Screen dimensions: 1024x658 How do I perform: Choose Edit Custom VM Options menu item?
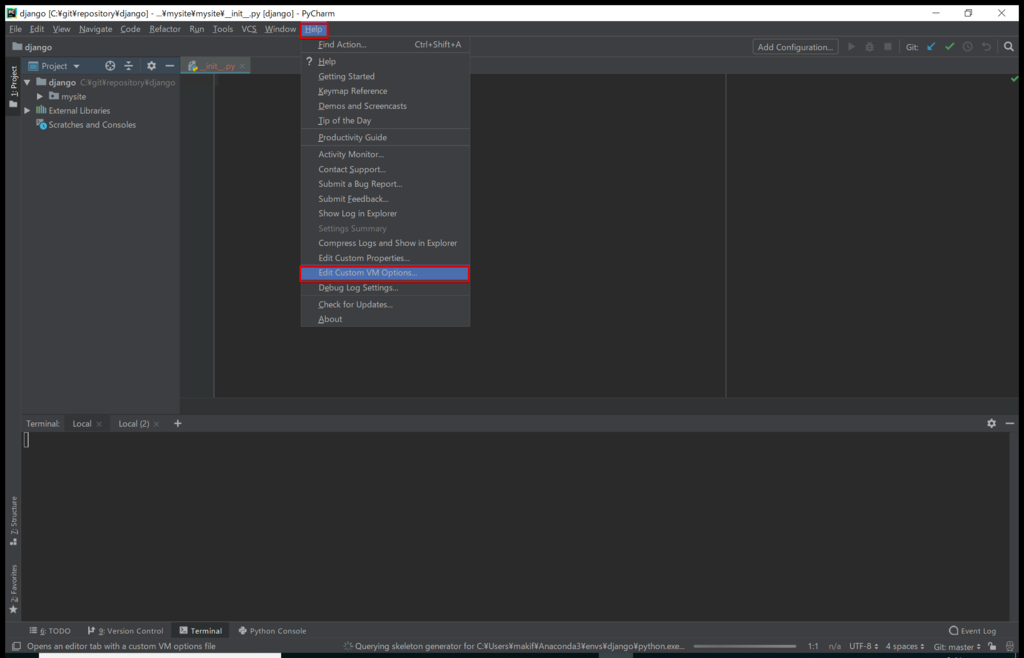[385, 273]
